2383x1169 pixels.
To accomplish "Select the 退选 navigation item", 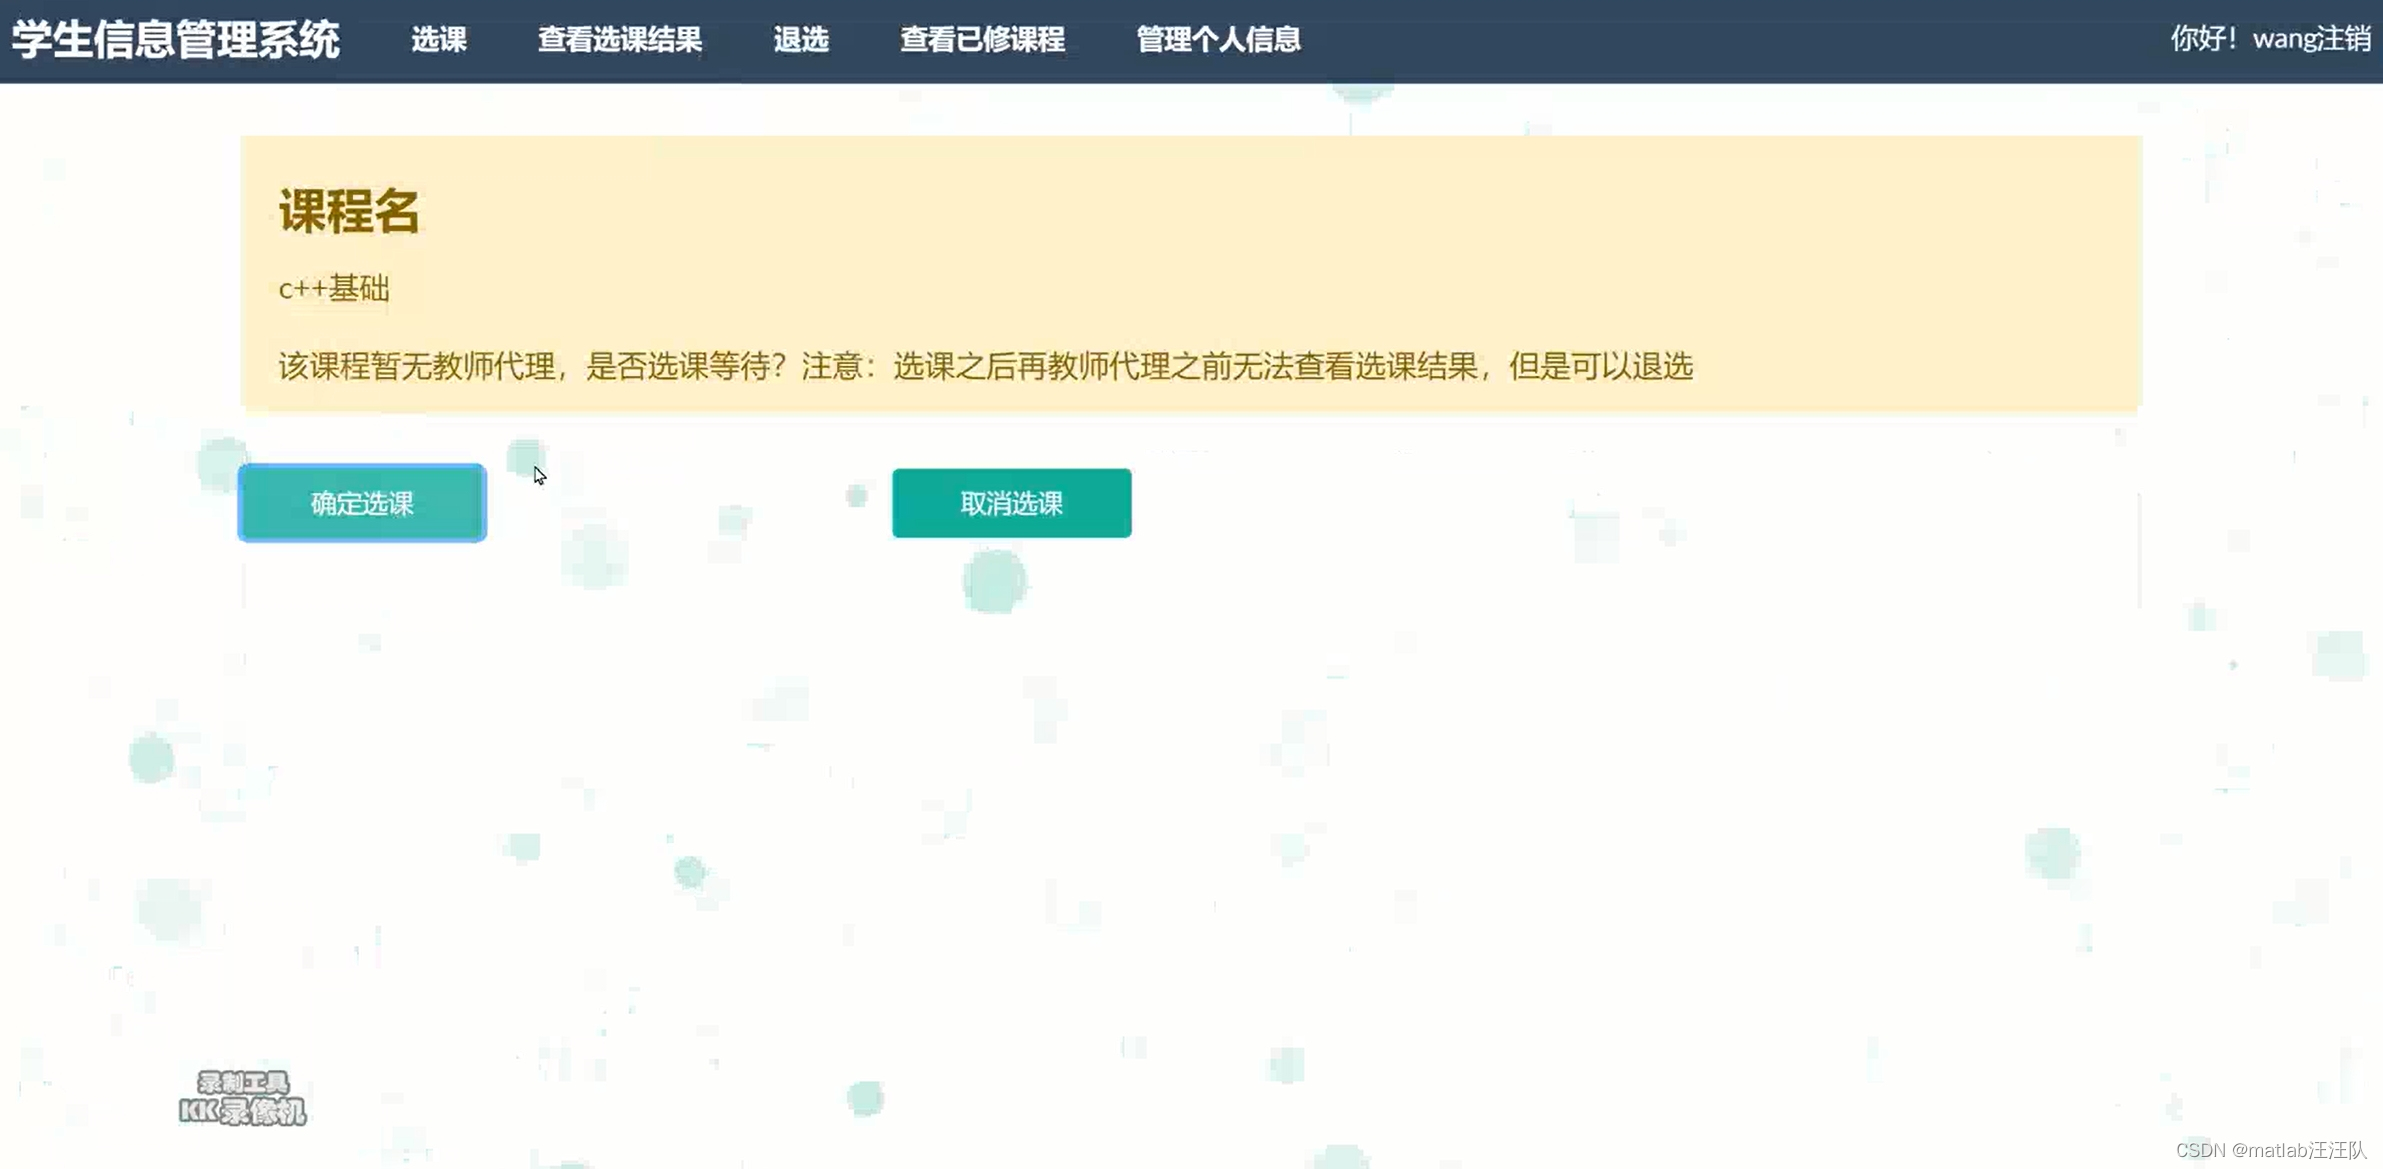I will click(x=801, y=40).
